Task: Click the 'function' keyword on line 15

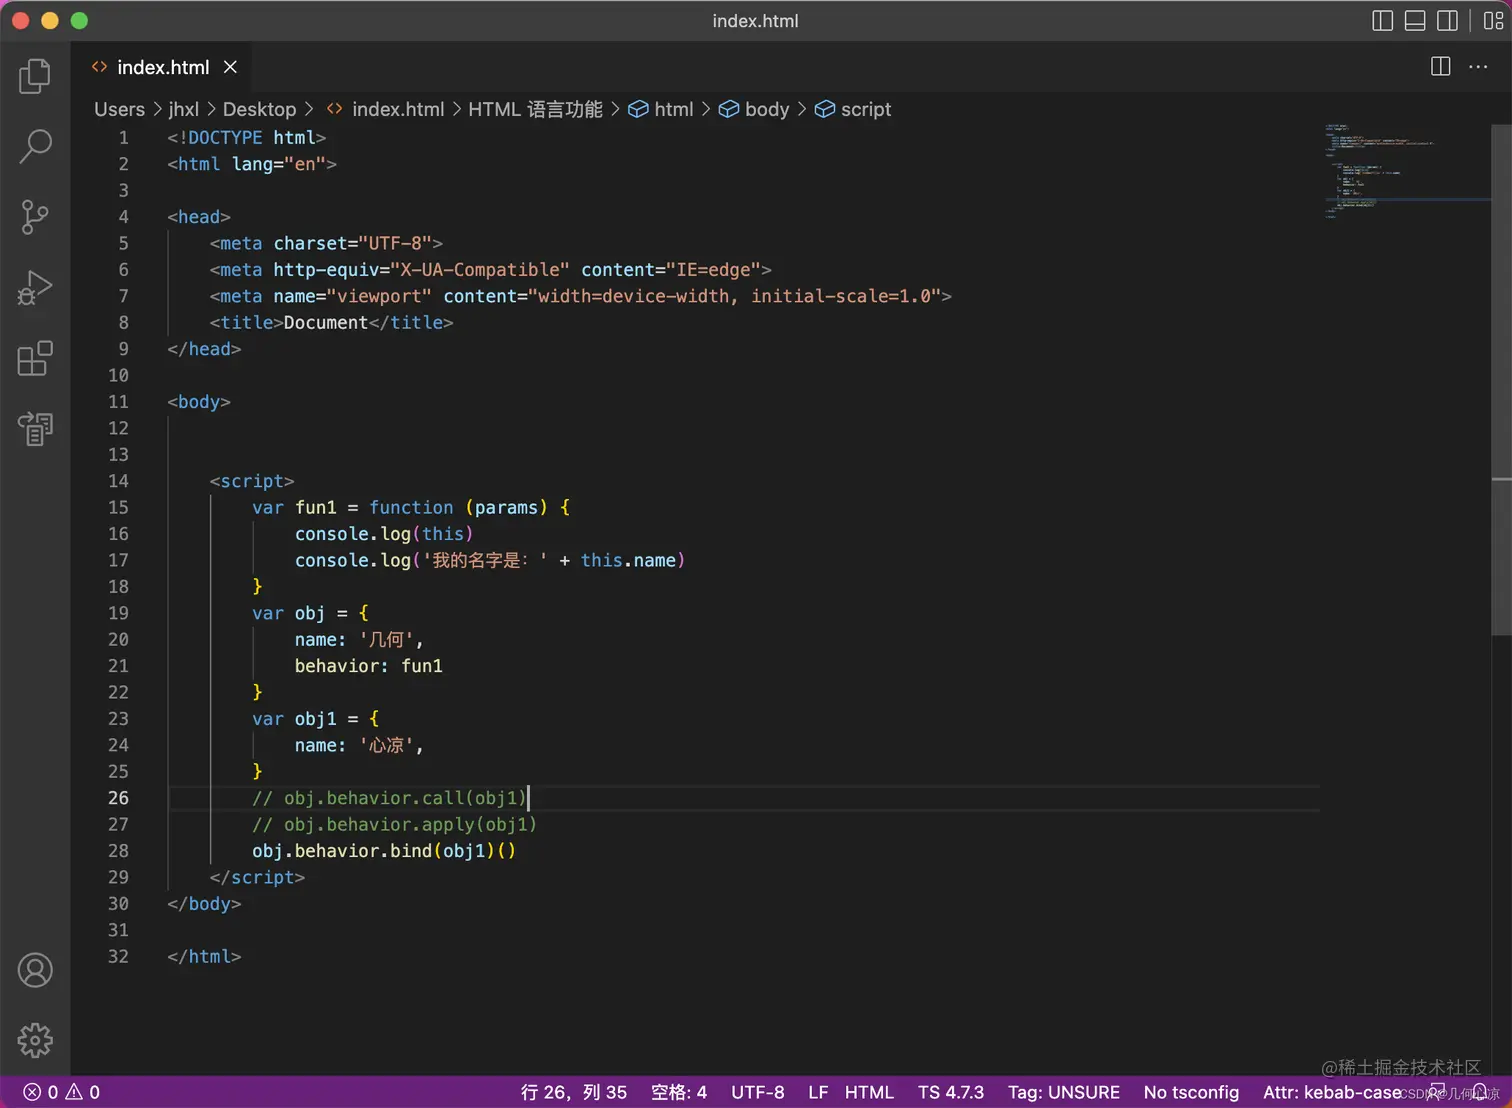Action: click(411, 508)
